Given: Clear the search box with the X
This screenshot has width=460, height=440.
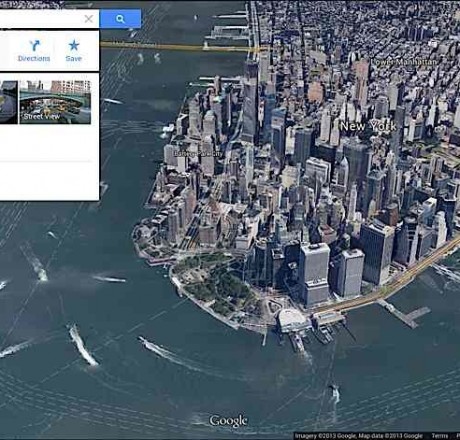Looking at the screenshot, I should point(89,19).
